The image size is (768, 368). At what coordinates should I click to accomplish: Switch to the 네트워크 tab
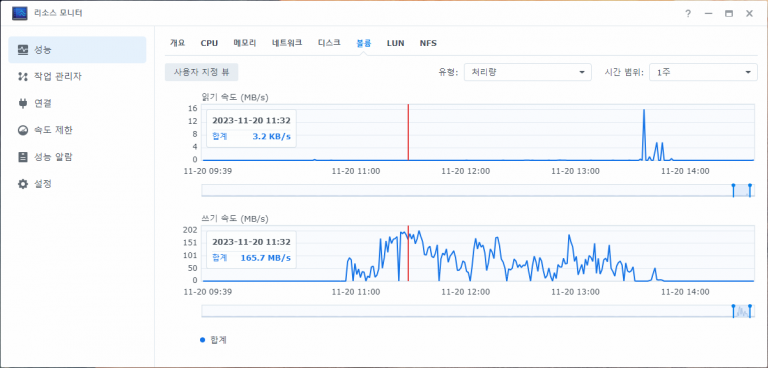tap(287, 43)
